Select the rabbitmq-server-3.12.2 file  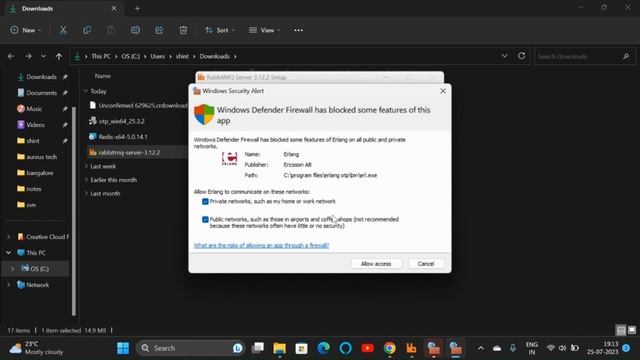point(129,152)
